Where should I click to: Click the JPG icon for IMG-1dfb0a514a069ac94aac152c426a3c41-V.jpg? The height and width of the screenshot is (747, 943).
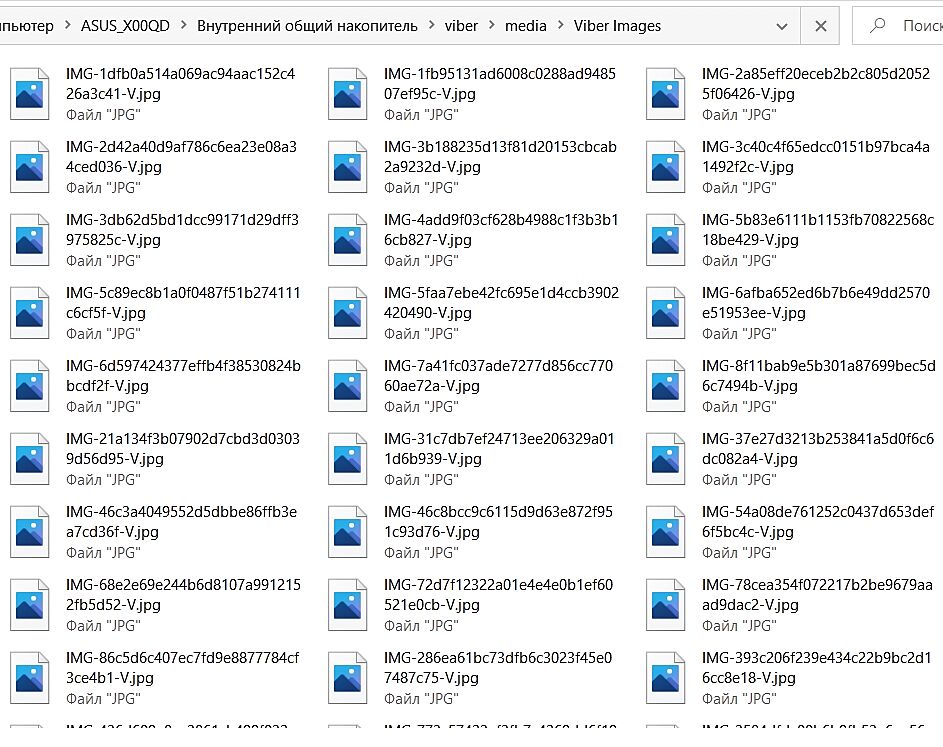click(29, 94)
